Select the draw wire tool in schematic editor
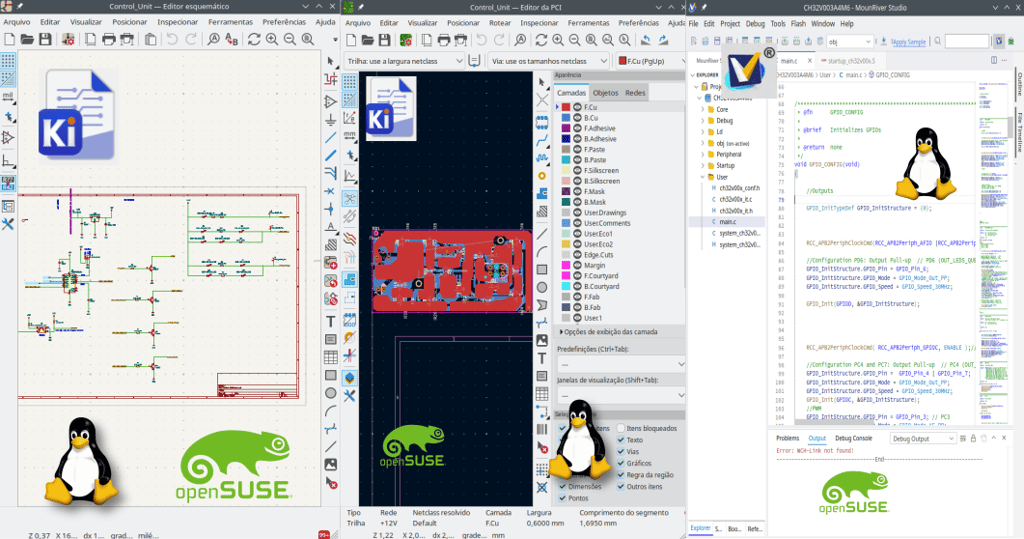Viewport: 1024px width, 539px height. 330,137
